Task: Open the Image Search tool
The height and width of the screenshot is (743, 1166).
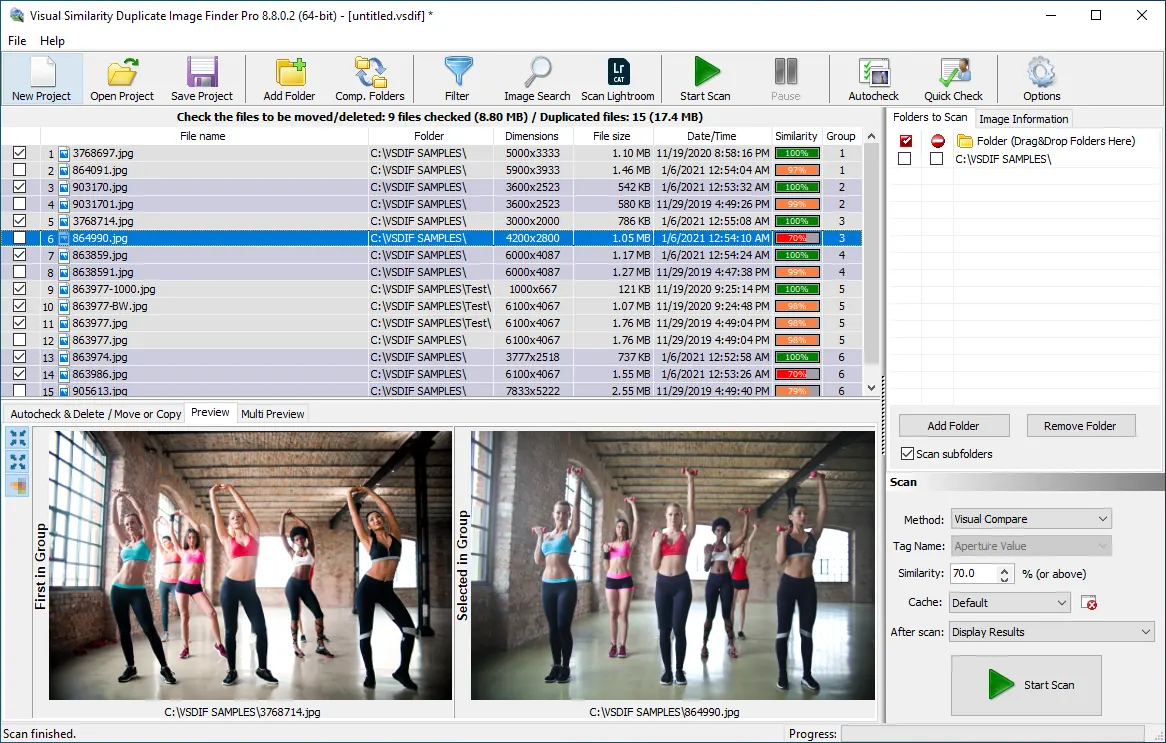Action: [x=536, y=78]
